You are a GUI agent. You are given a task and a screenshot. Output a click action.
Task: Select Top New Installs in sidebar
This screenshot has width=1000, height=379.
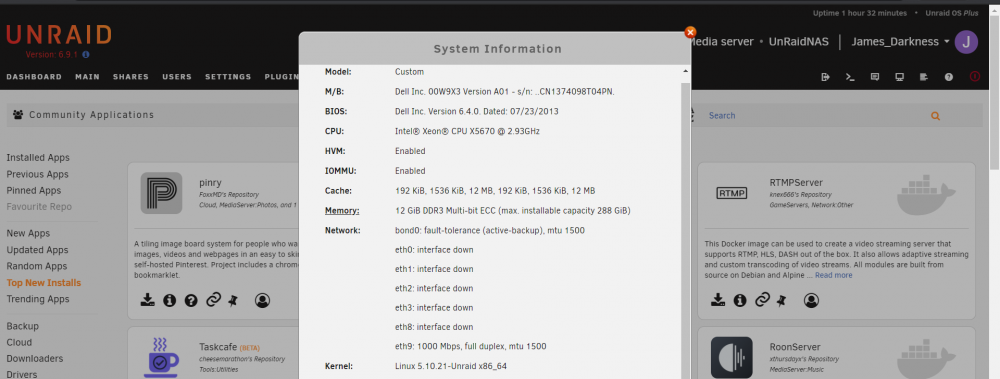point(43,283)
